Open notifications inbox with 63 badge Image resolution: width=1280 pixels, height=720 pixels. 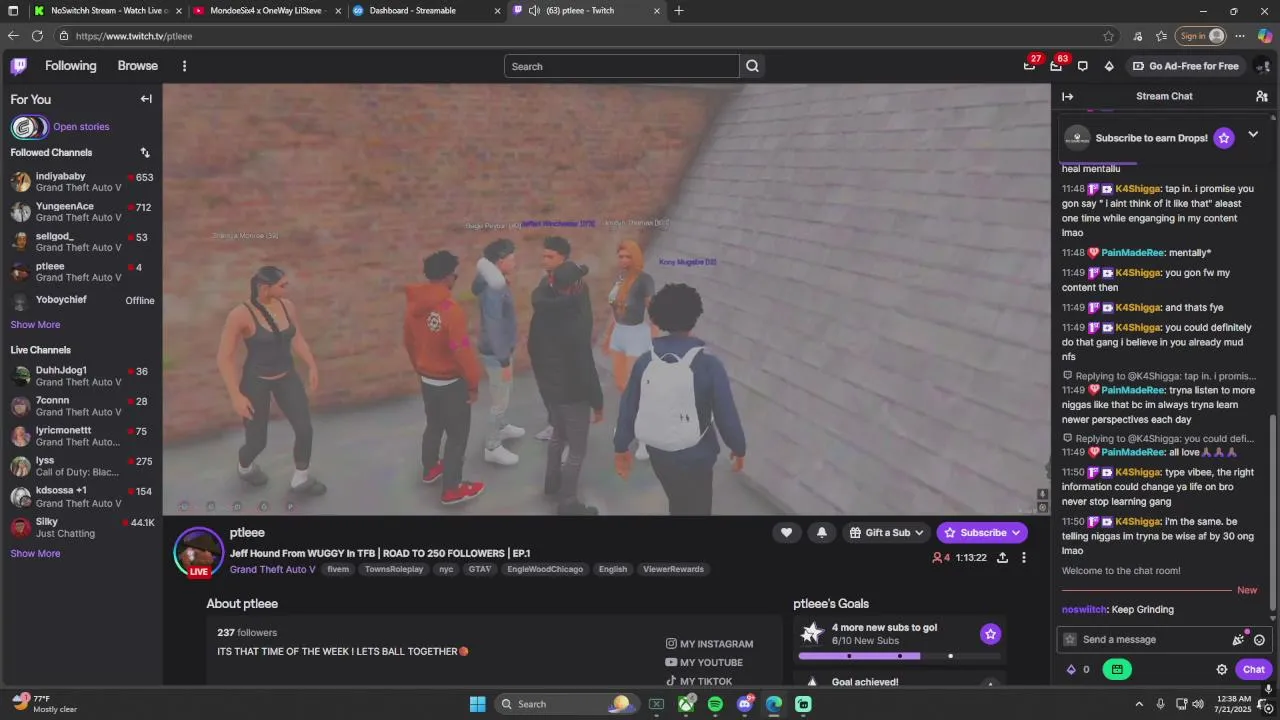tap(1056, 66)
